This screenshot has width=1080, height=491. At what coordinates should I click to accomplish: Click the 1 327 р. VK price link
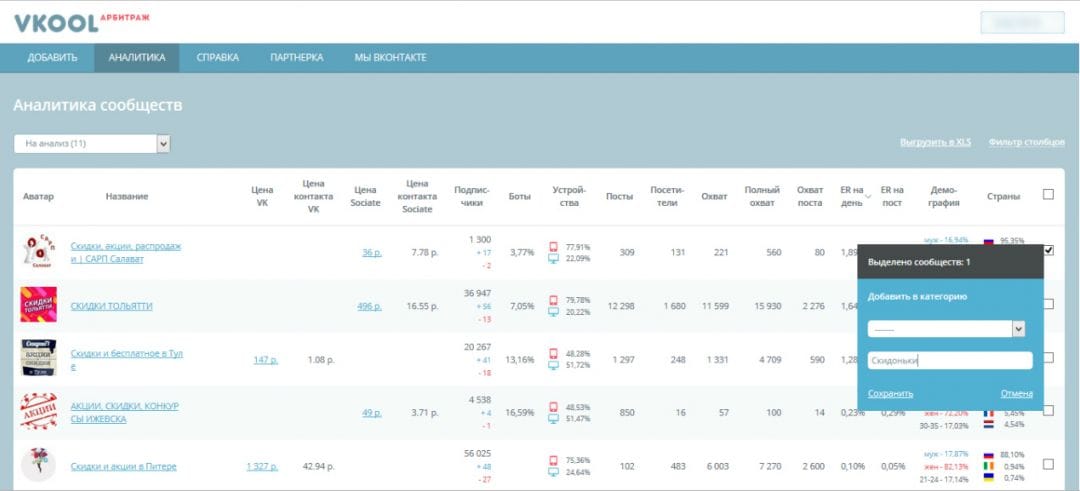[x=262, y=466]
